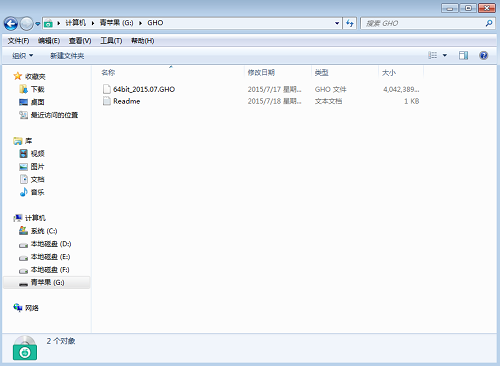Open the 组织 dropdown
The width and height of the screenshot is (500, 366).
(x=22, y=56)
